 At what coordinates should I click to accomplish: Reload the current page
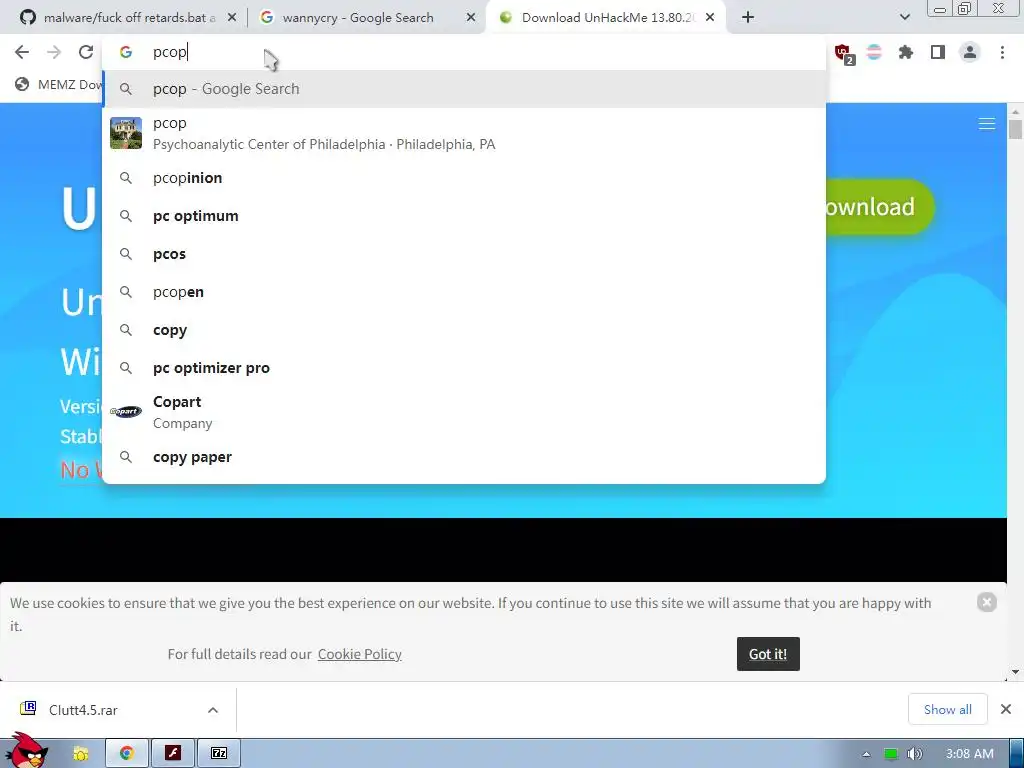point(86,52)
